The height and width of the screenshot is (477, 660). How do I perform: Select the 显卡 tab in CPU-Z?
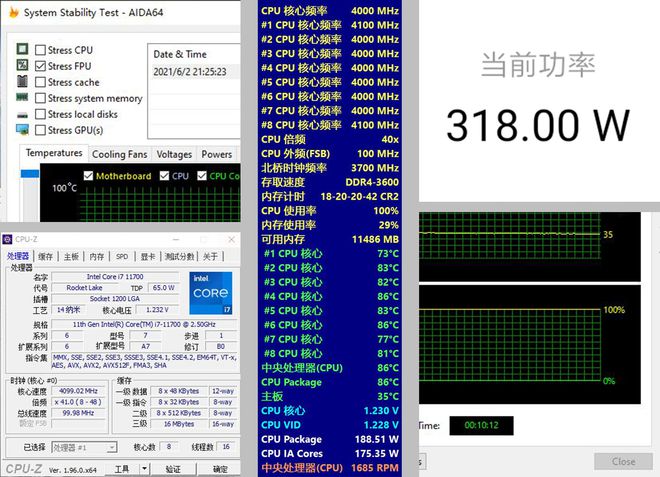point(148,256)
